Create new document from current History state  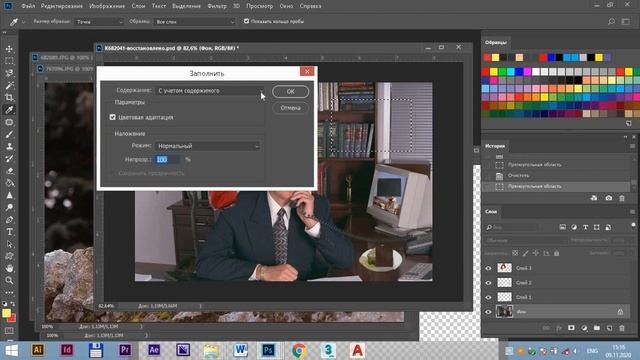point(594,198)
